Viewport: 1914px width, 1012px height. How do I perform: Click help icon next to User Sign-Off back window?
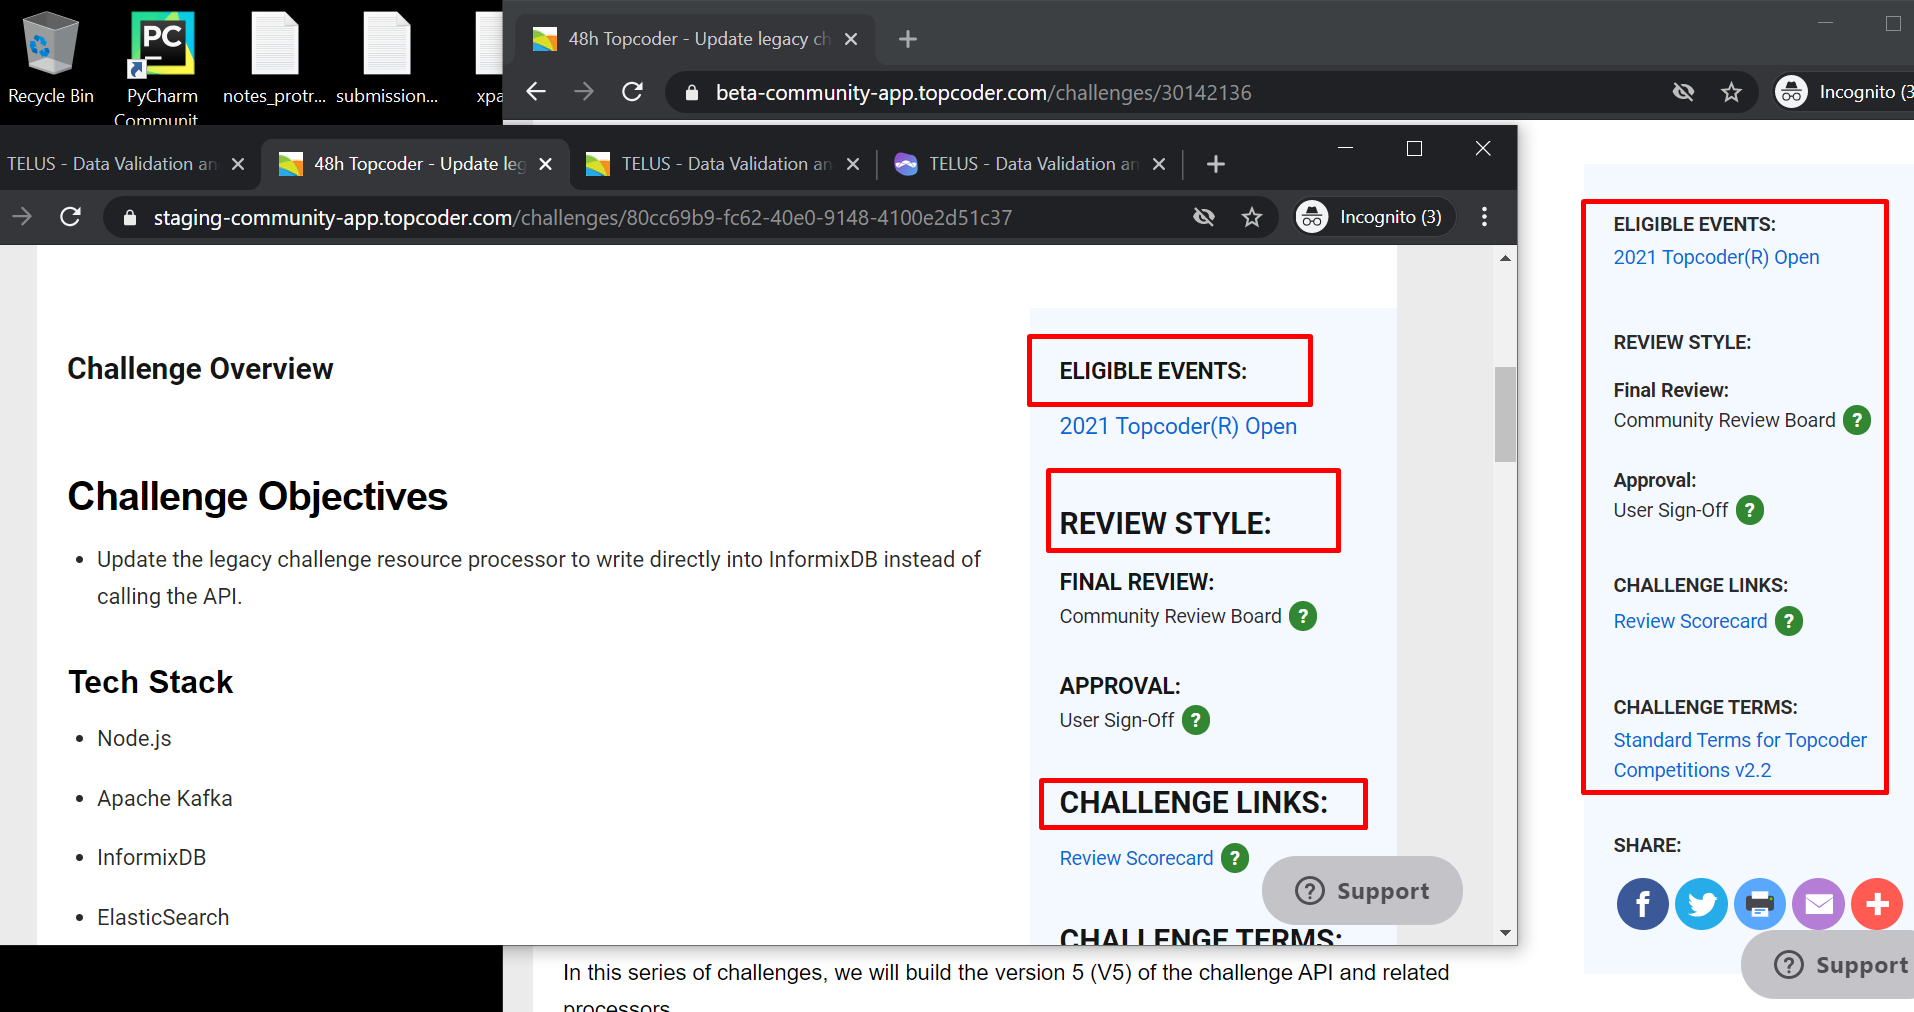[1750, 510]
